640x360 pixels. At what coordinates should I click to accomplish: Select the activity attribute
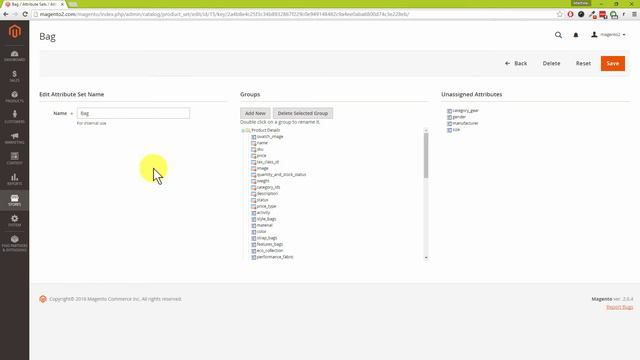(263, 213)
